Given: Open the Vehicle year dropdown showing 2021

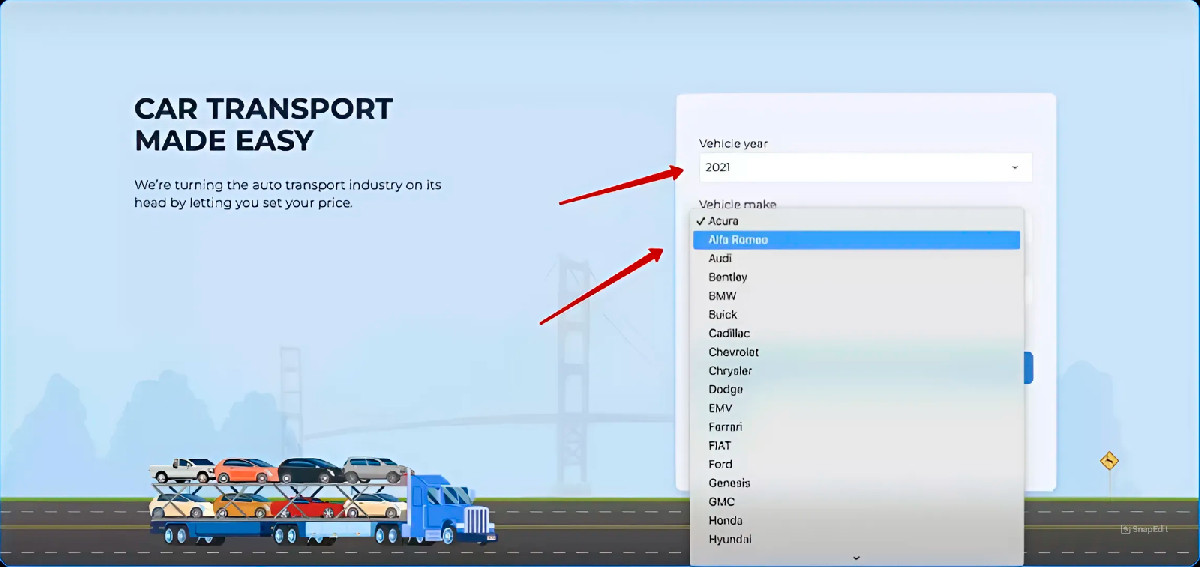Looking at the screenshot, I should click(x=865, y=167).
